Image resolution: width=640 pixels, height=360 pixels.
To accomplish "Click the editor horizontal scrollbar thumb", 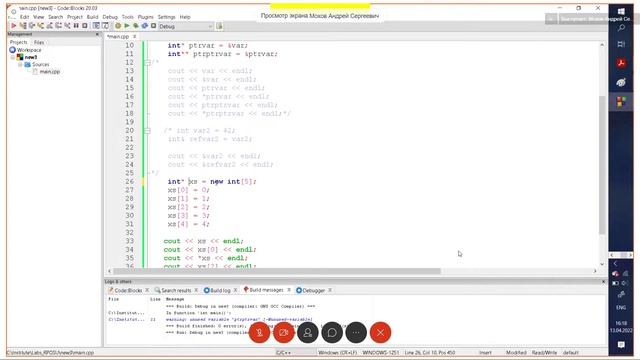I will pos(277,271).
